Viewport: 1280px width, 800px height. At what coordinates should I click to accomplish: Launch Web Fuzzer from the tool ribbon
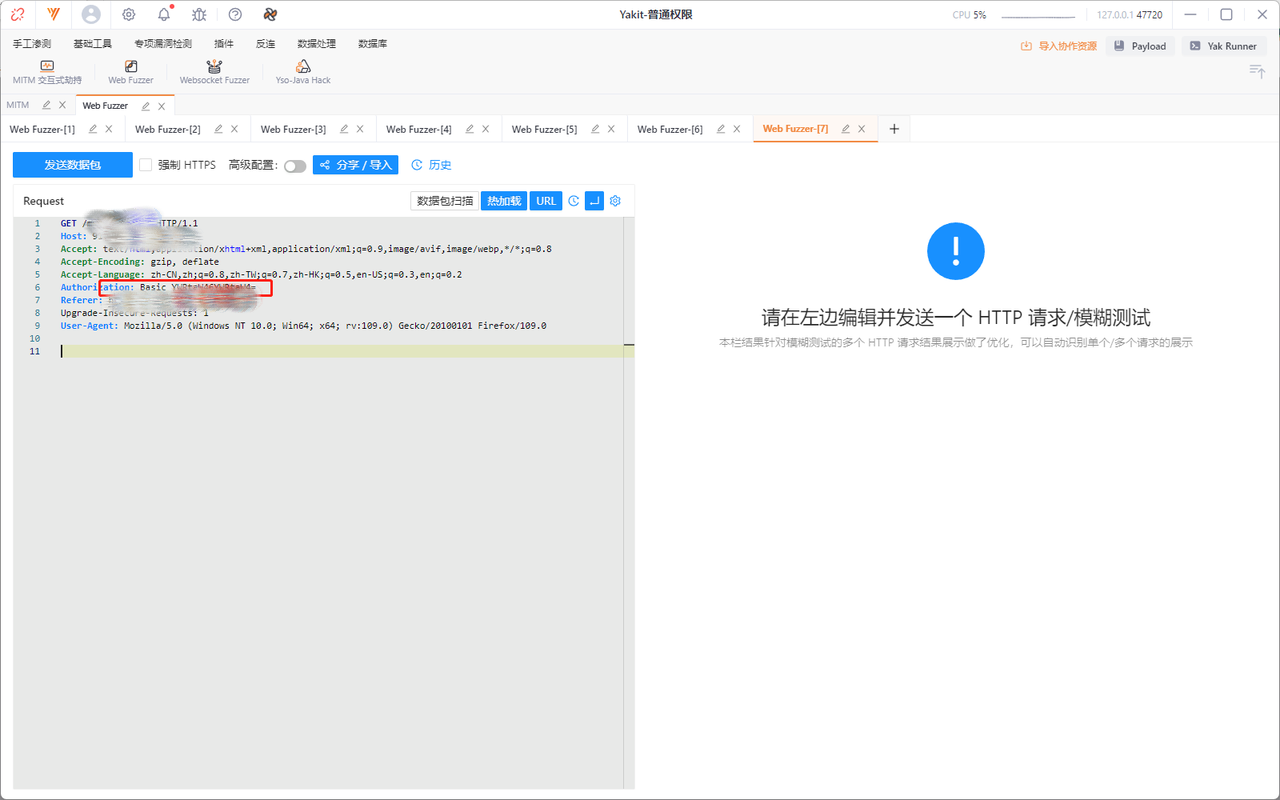(x=131, y=73)
